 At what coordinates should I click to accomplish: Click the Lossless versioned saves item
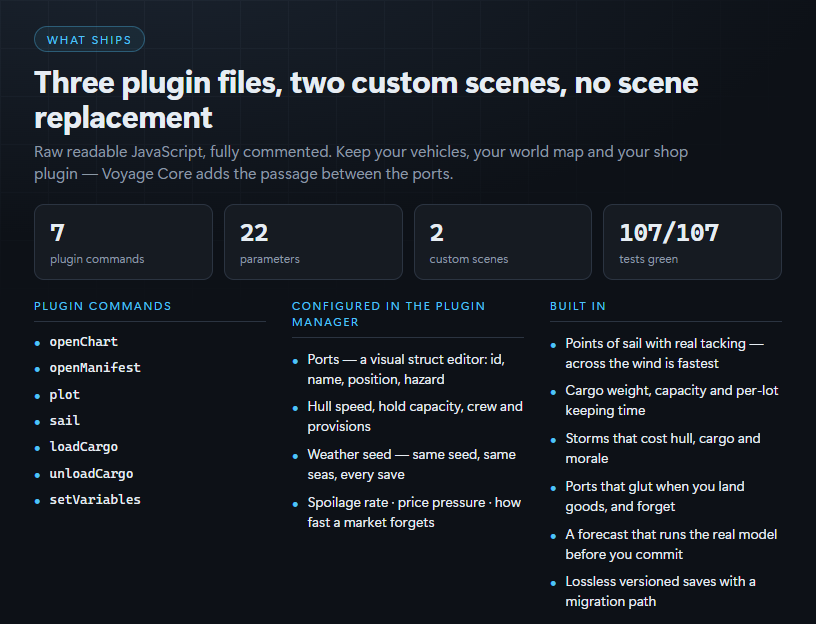point(660,591)
